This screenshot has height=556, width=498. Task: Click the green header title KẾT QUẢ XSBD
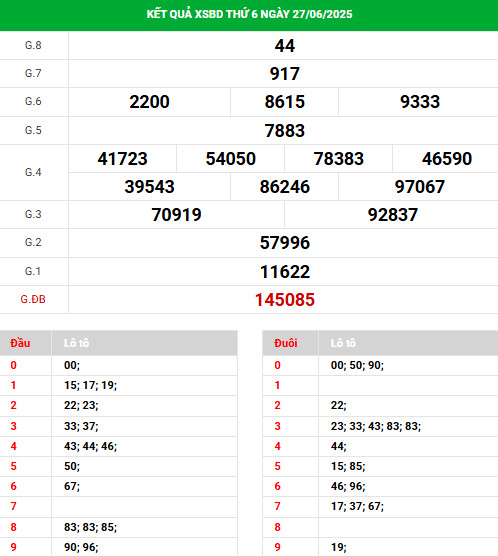tap(249, 14)
